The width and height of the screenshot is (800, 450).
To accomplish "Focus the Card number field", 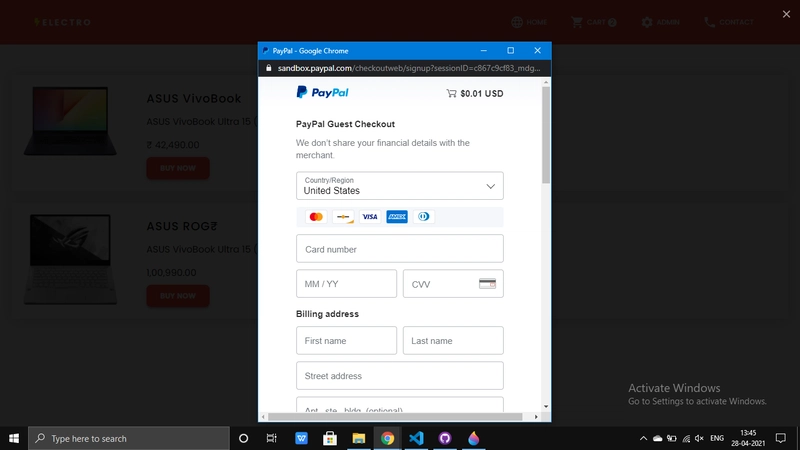I will (400, 249).
